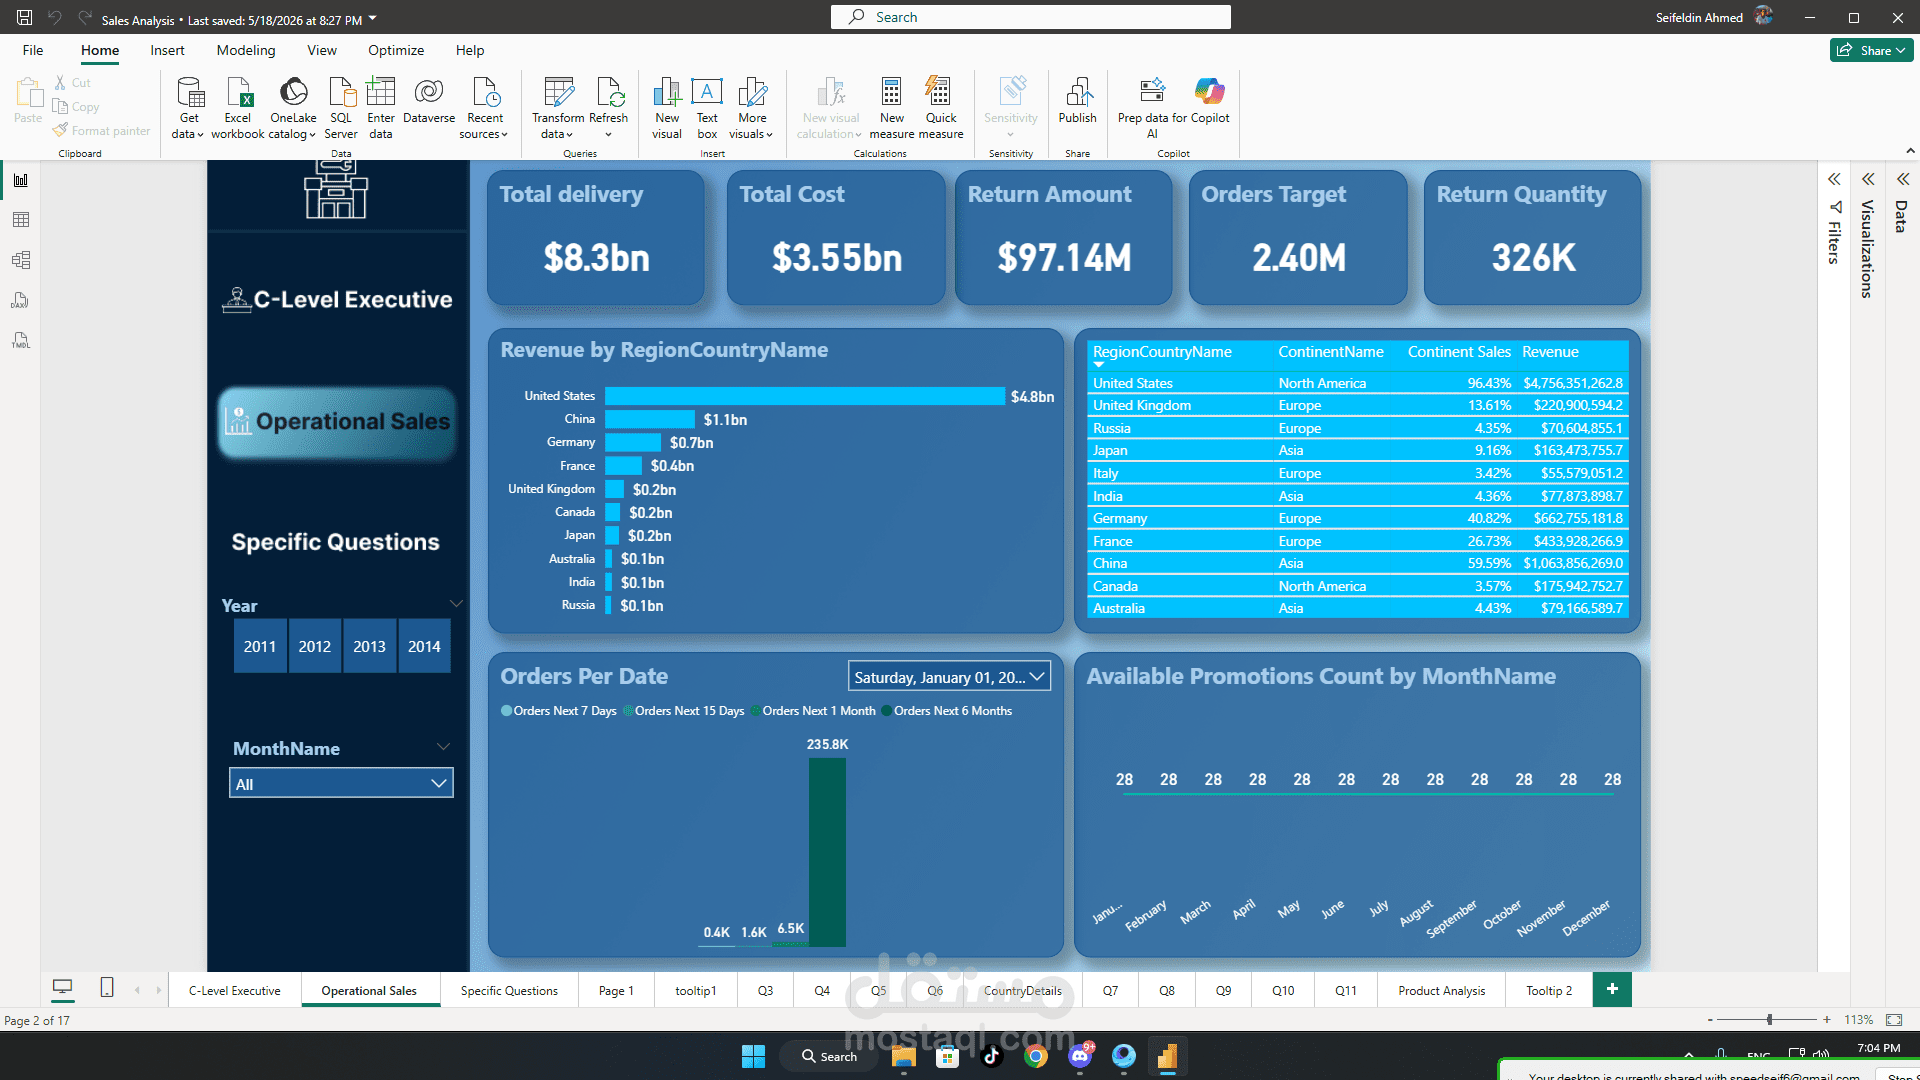Screen dimensions: 1920x1080
Task: Create a New measure
Action: pos(892,108)
